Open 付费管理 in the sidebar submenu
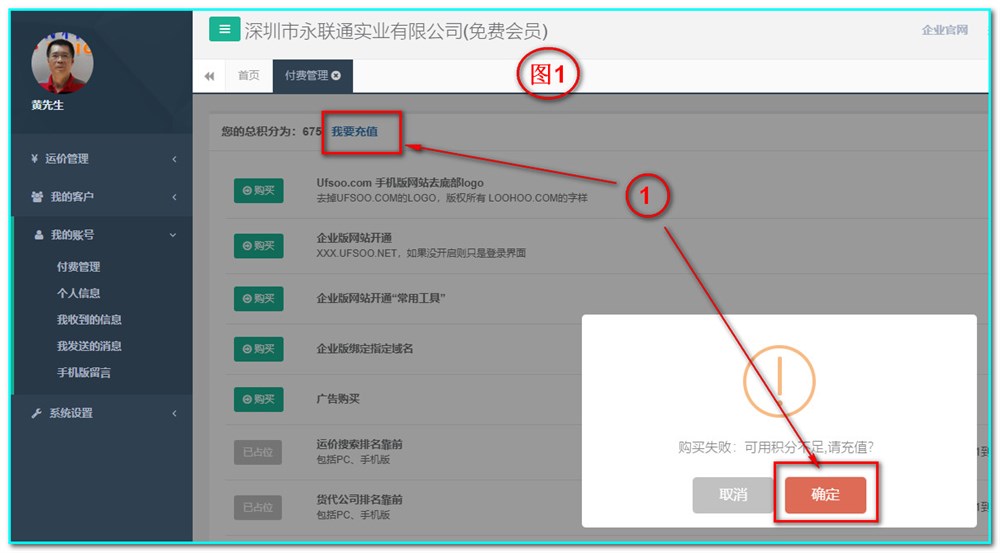 [78, 267]
